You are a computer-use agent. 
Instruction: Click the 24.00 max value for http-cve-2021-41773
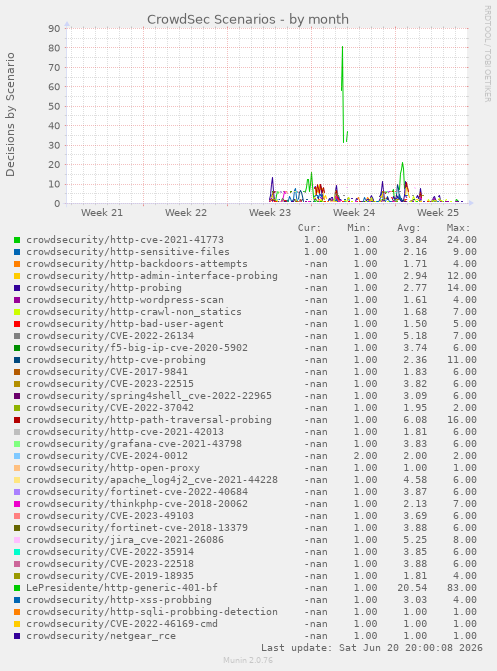point(462,240)
